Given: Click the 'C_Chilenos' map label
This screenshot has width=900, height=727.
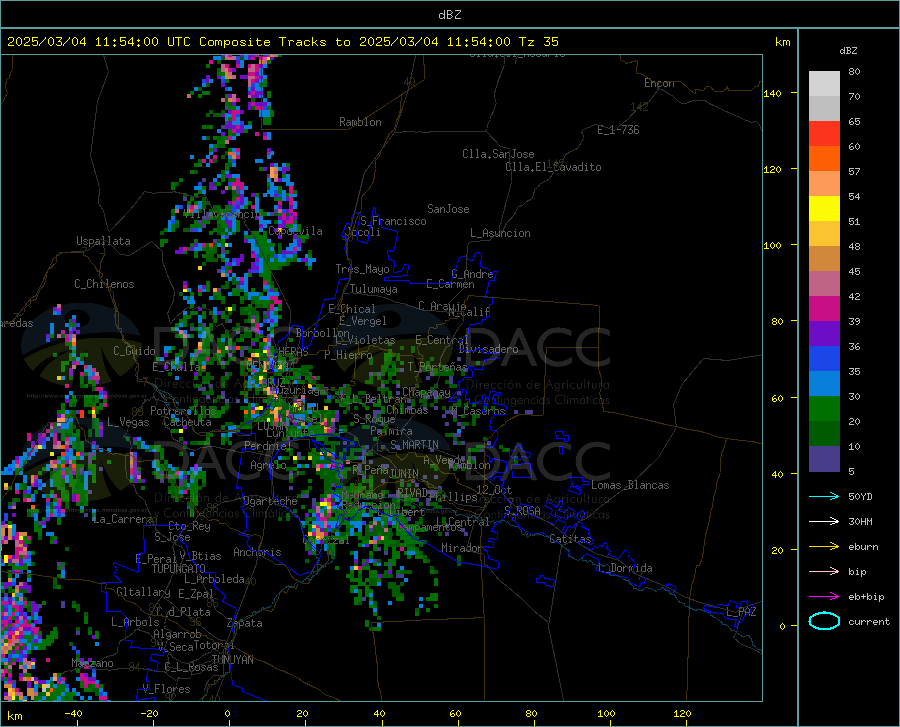Looking at the screenshot, I should pyautogui.click(x=104, y=284).
